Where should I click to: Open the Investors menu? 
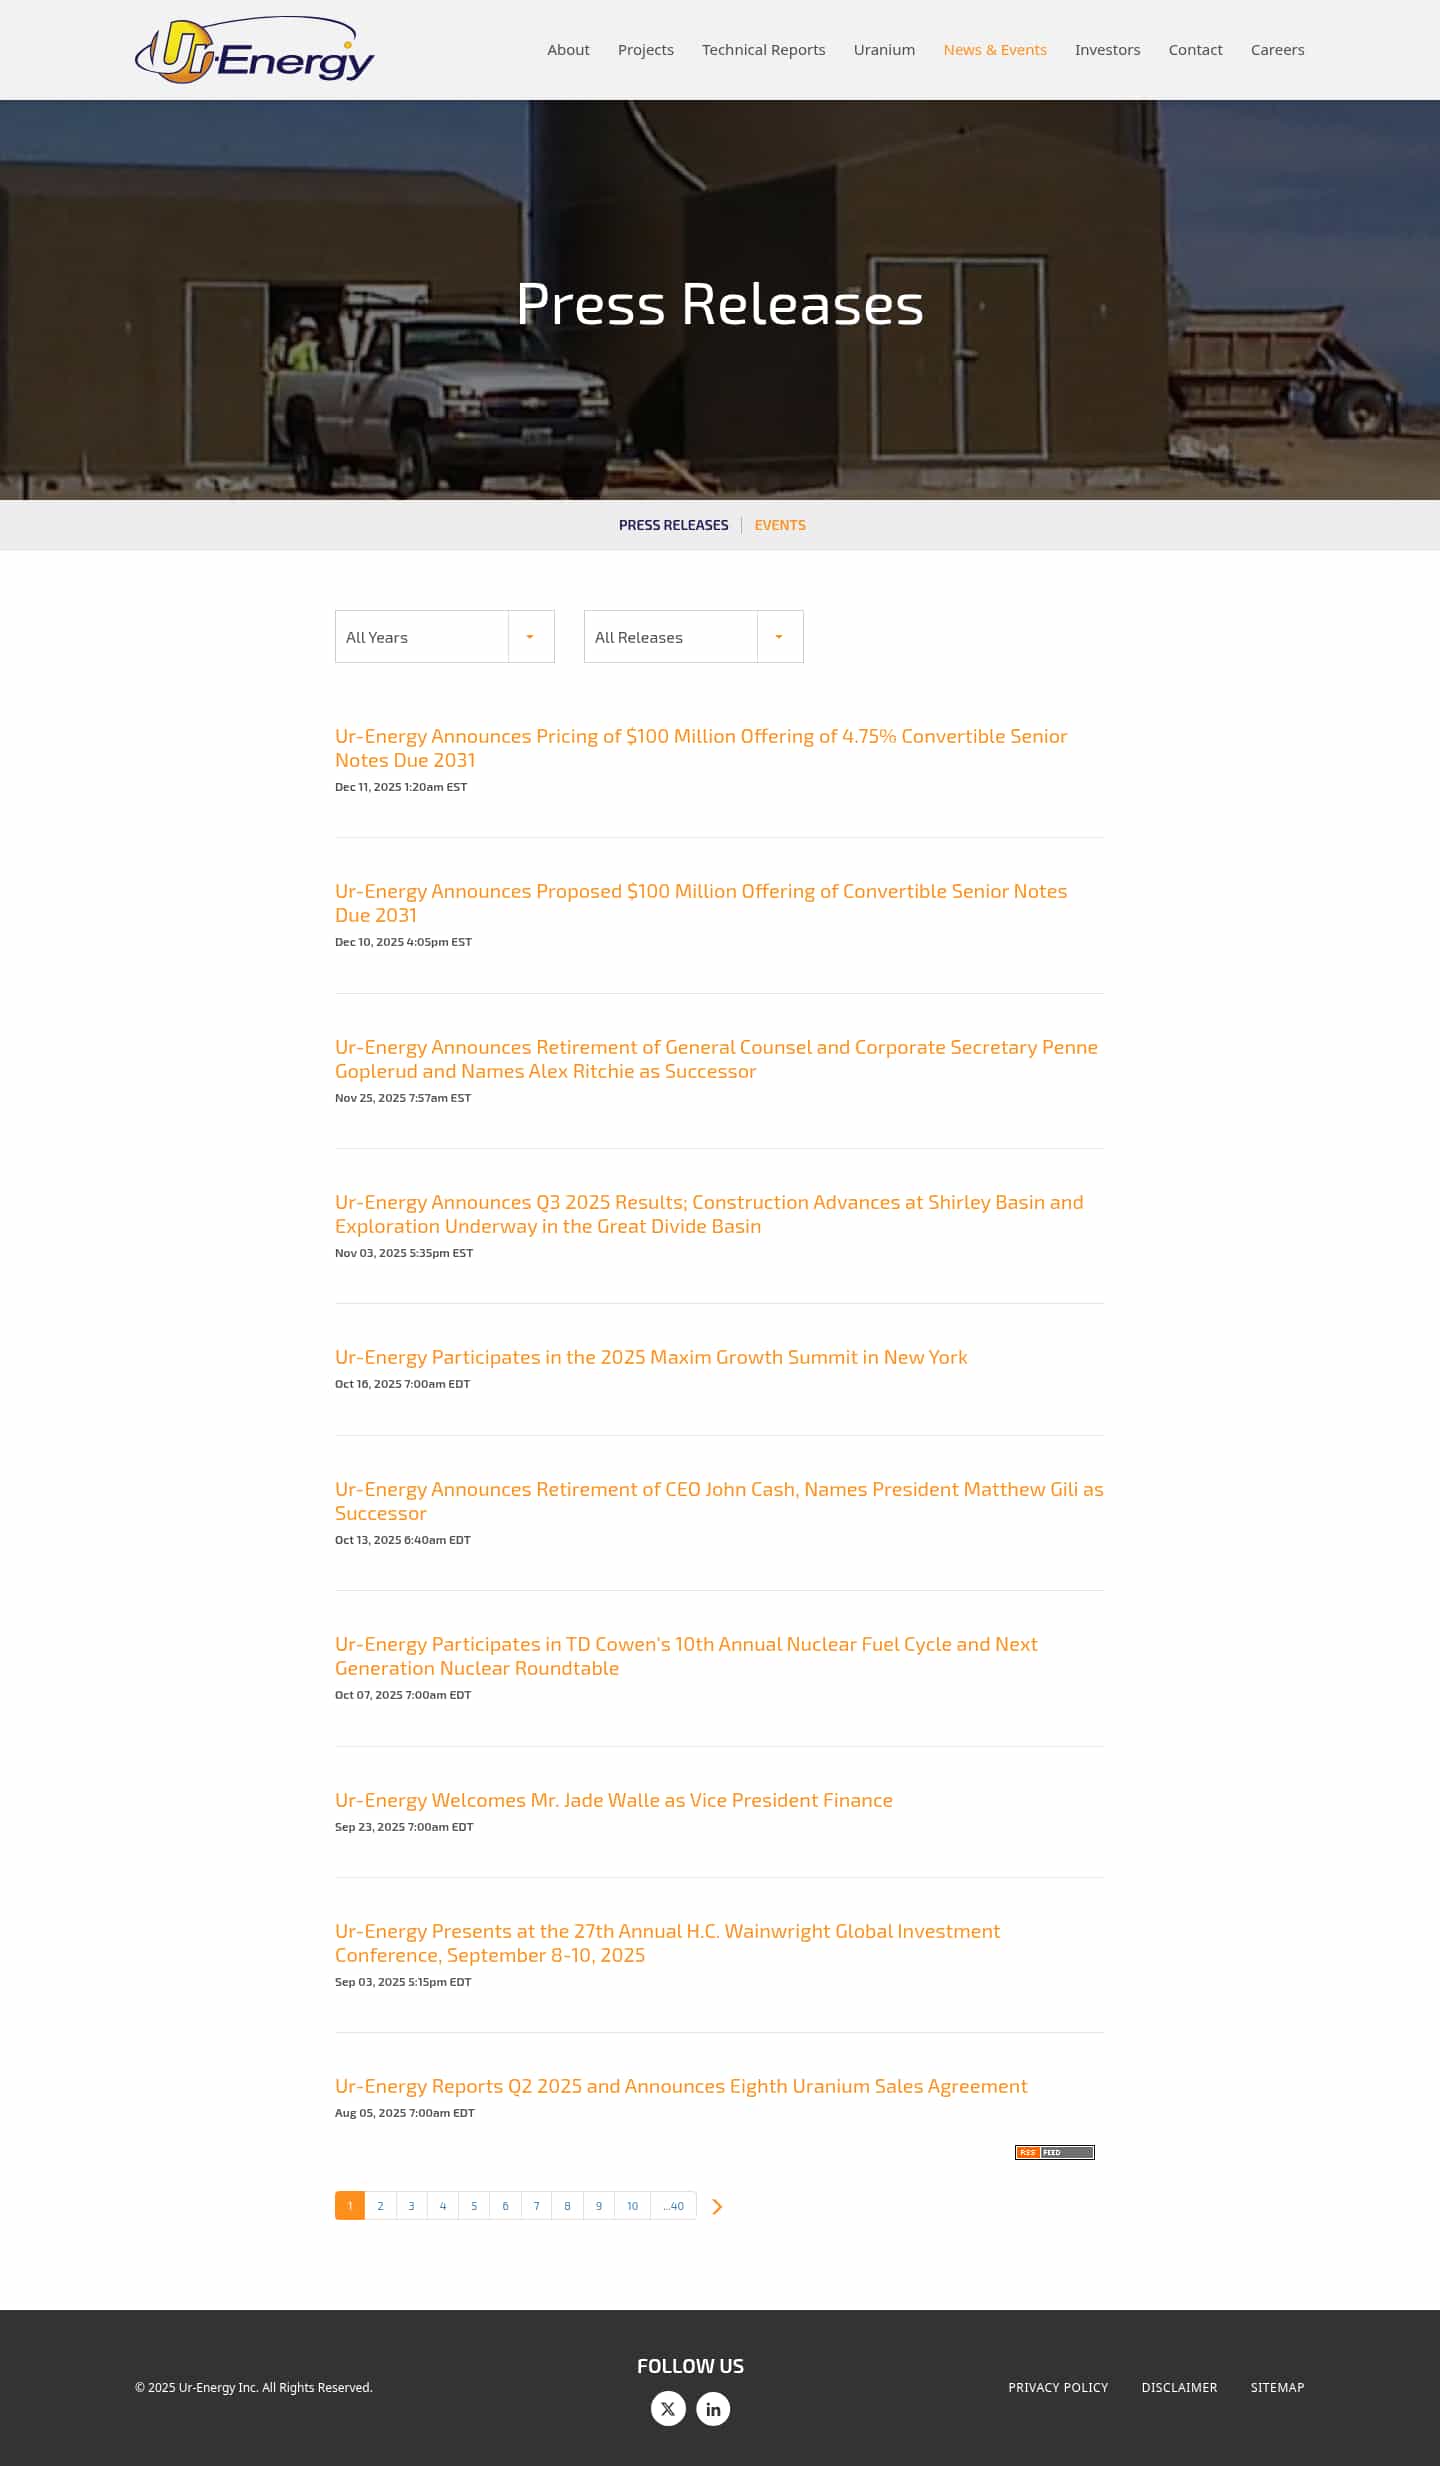tap(1108, 50)
